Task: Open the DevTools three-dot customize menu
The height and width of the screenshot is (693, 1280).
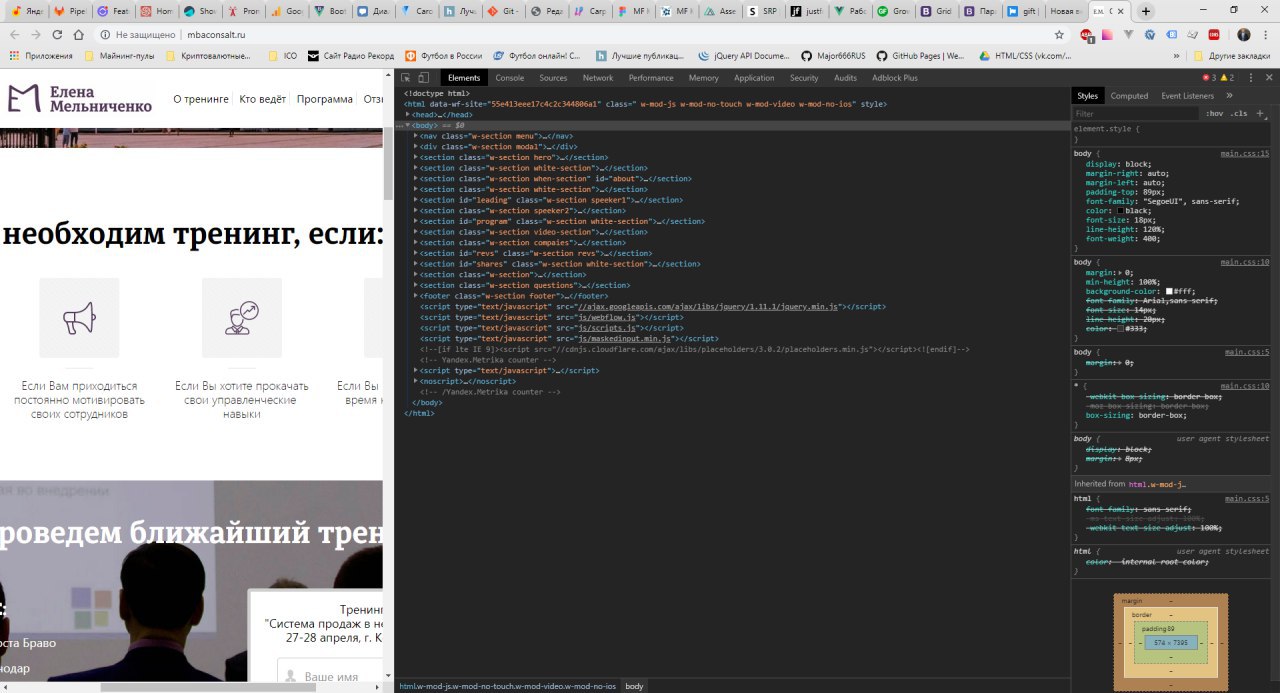Action: [1251, 78]
